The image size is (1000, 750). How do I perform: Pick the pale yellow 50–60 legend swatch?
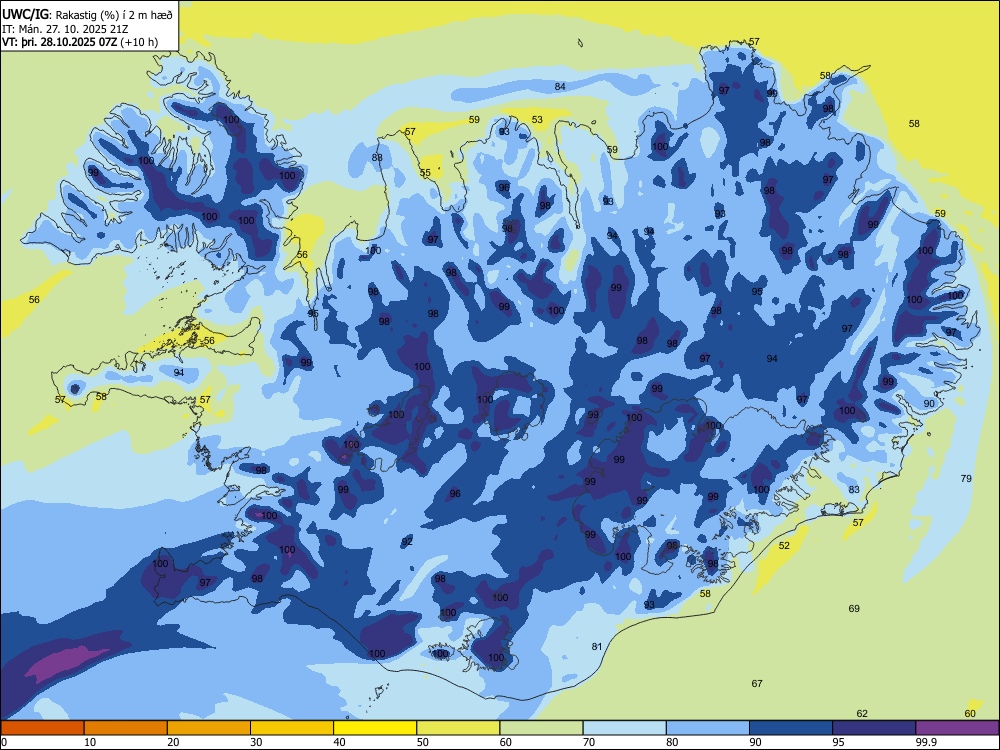click(458, 728)
